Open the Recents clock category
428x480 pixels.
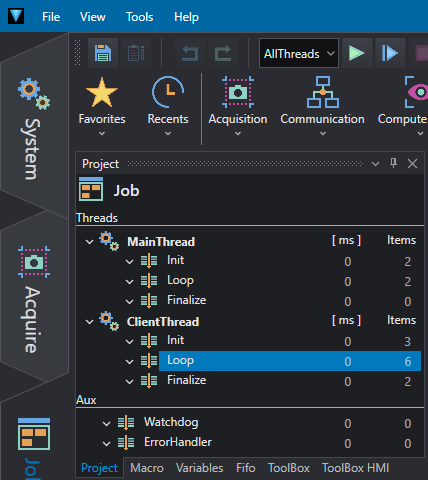168,106
